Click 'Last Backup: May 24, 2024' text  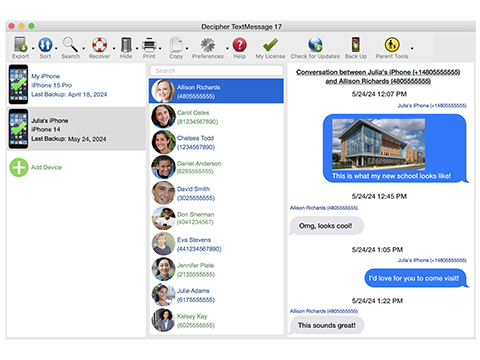tap(69, 139)
